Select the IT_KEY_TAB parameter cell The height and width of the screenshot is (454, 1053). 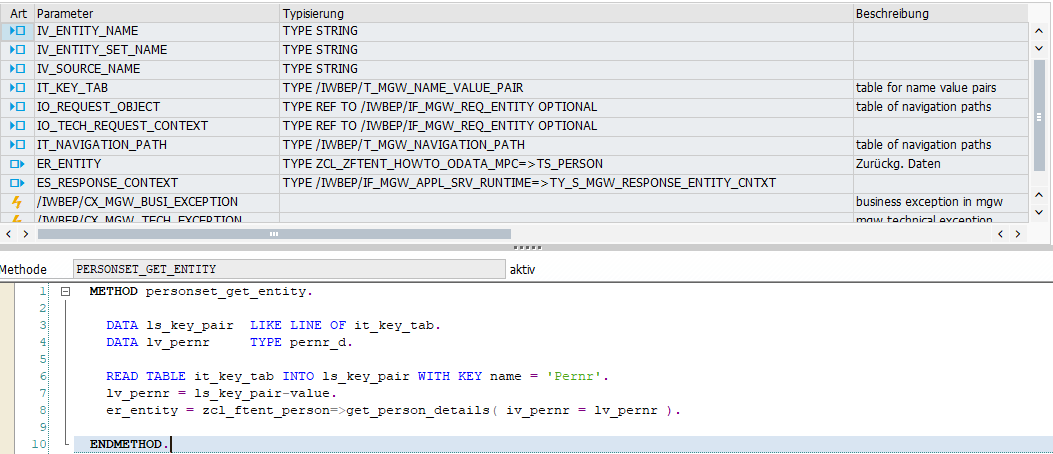point(157,88)
